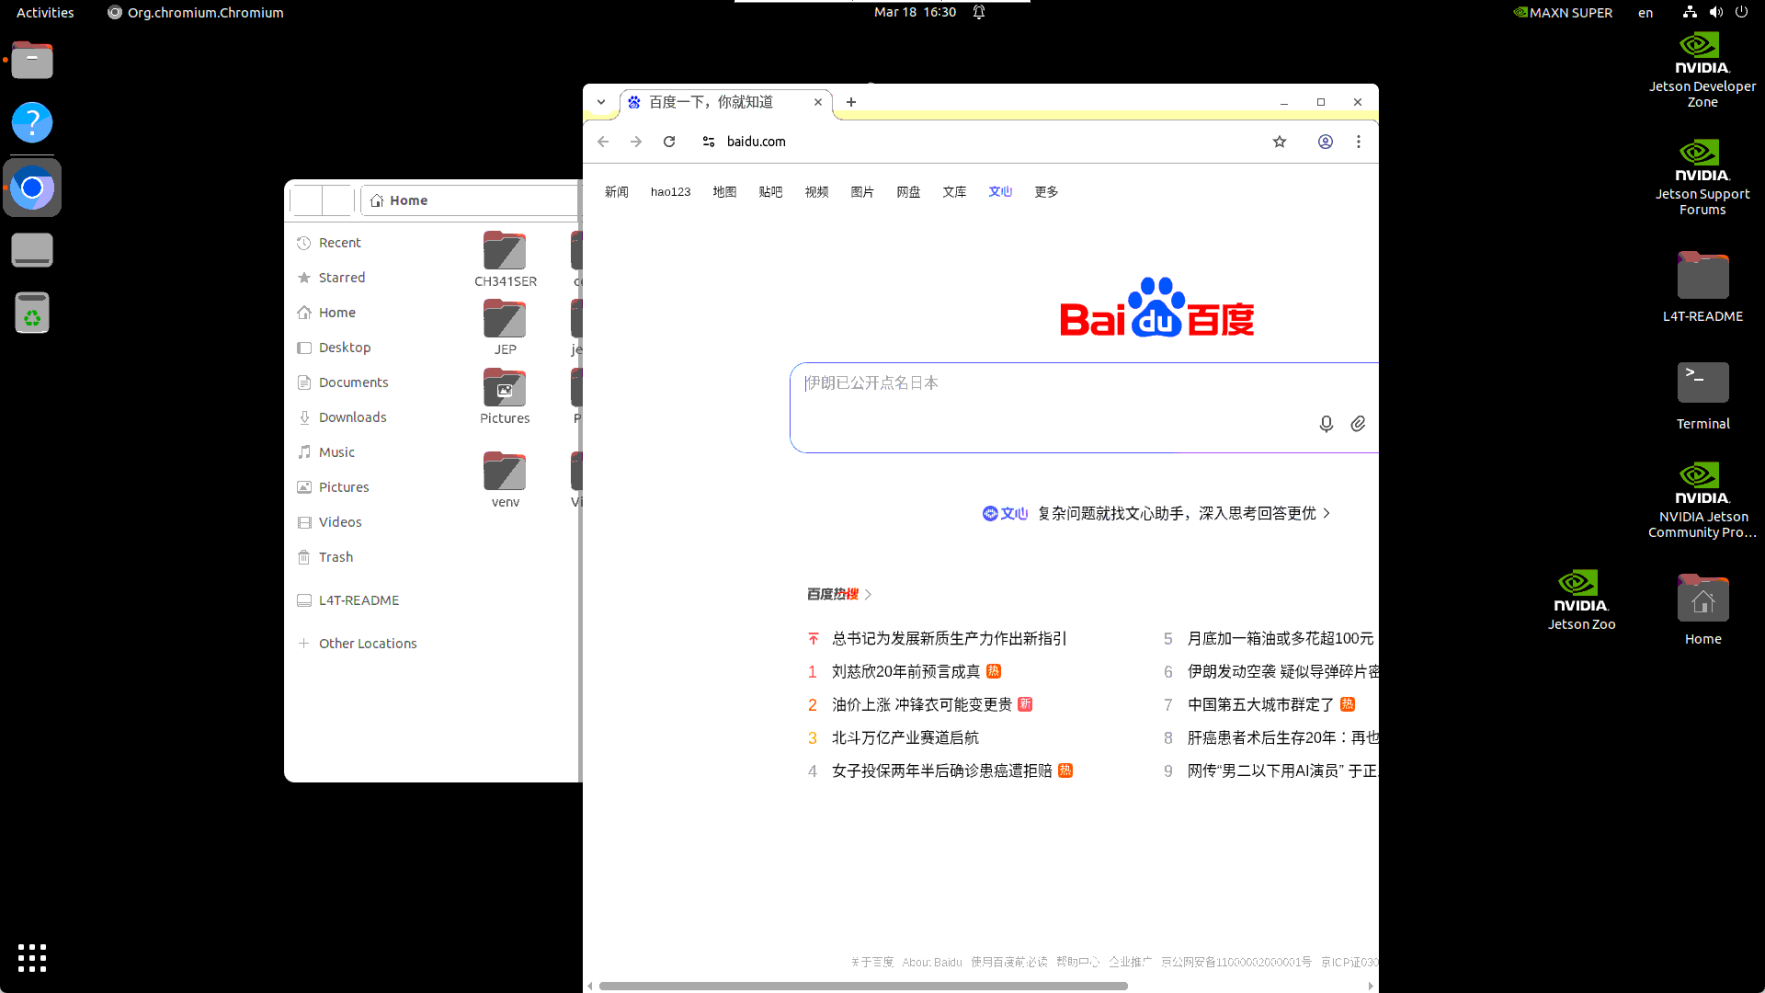The height and width of the screenshot is (993, 1765).
Task: Switch to Chromium from the dock
Action: 32,187
